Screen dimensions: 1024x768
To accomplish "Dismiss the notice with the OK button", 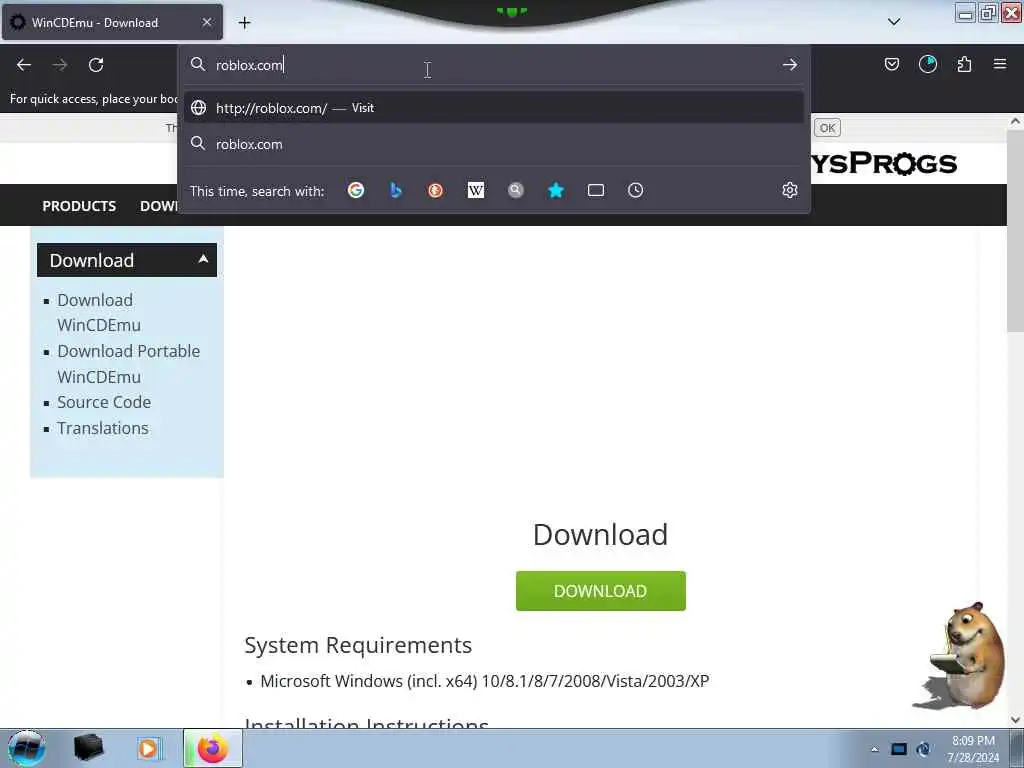I will point(827,128).
